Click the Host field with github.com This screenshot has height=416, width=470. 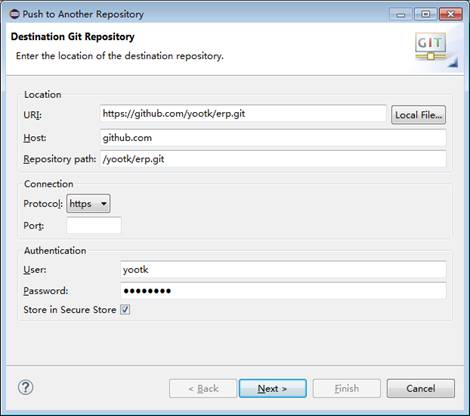tap(273, 138)
